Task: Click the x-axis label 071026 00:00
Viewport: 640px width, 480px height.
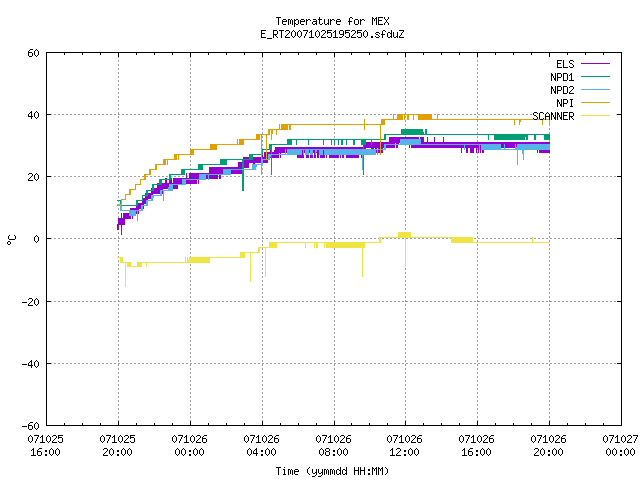Action: tap(189, 446)
